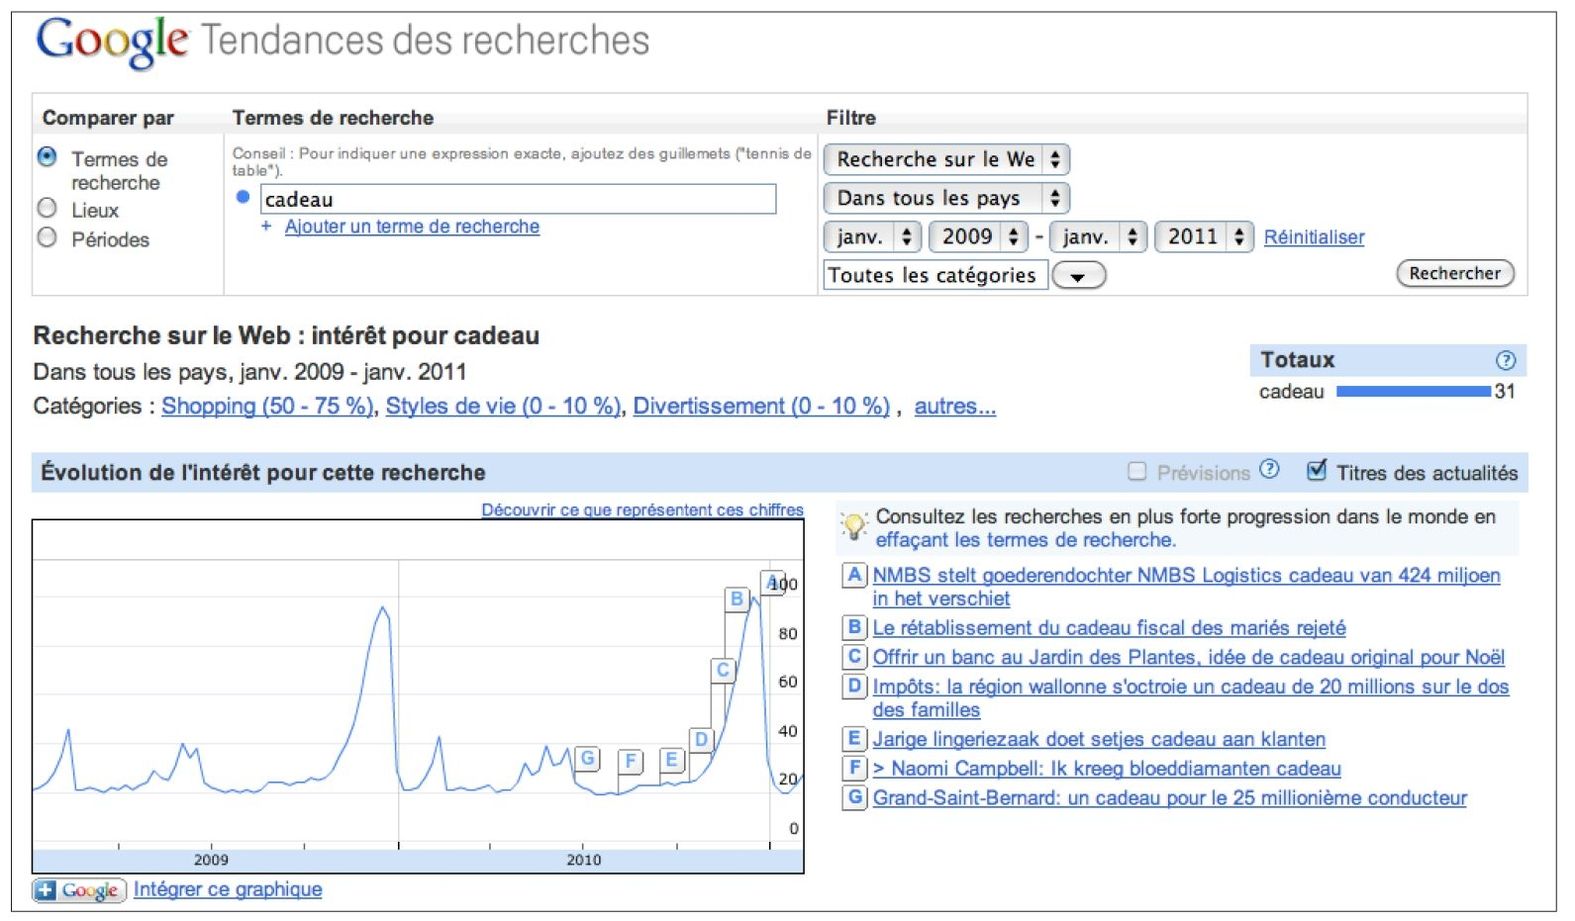Open the Recherche sur le Web dropdown

point(945,159)
